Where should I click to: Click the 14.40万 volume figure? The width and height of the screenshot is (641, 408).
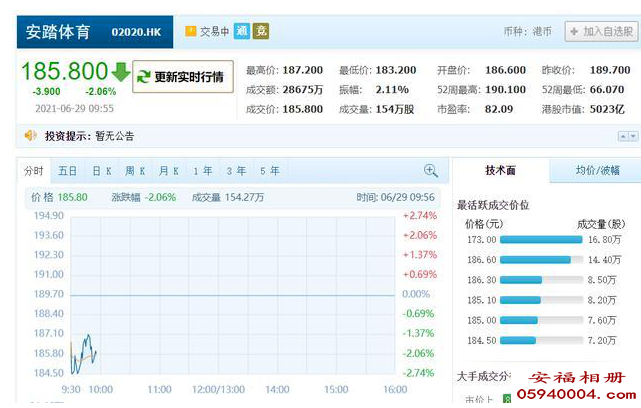604,260
